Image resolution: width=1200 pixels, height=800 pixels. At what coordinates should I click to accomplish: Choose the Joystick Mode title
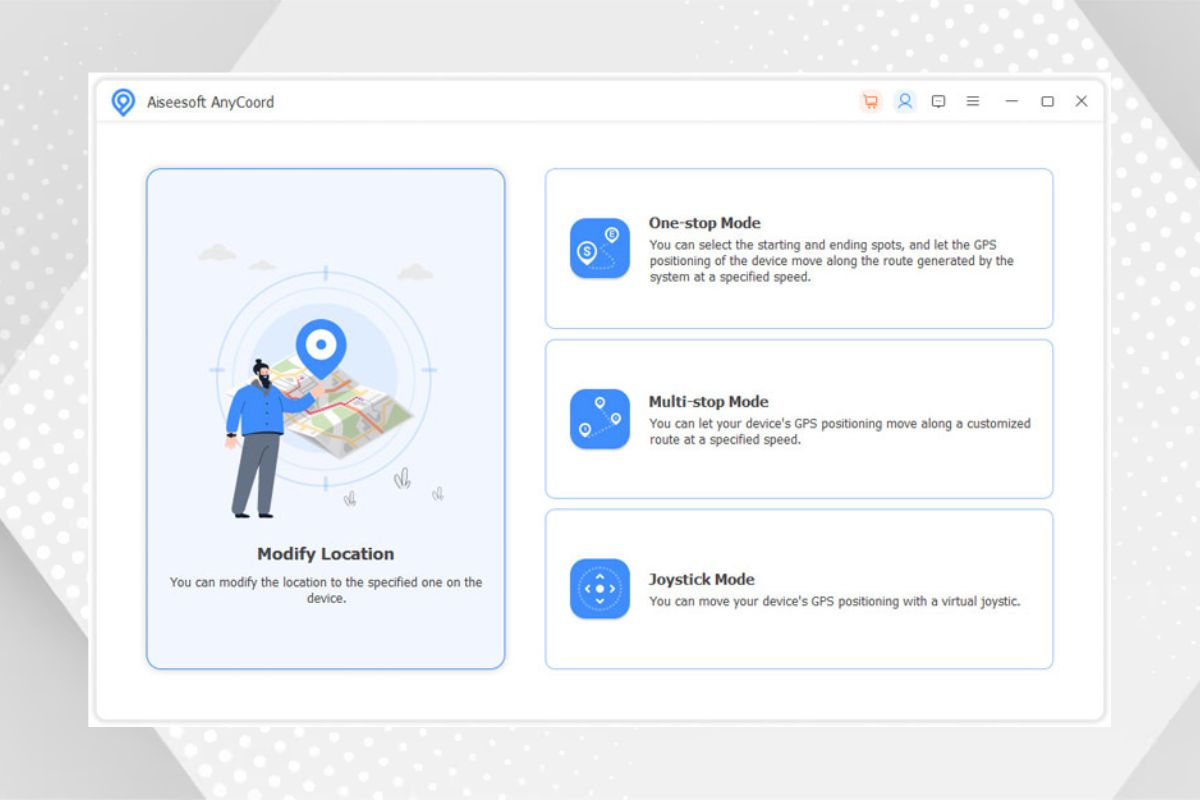(701, 579)
